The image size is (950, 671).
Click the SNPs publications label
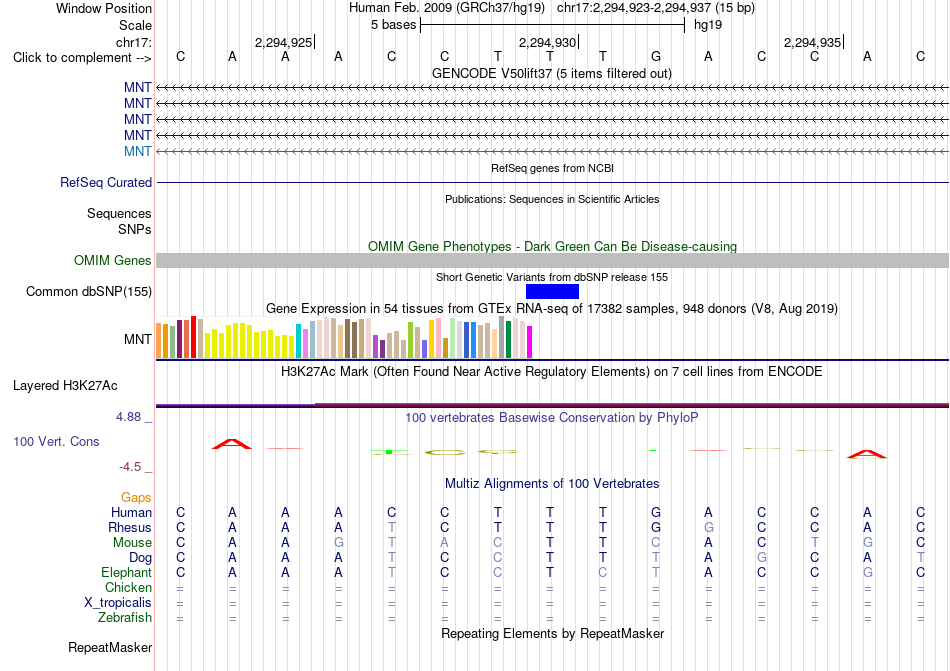[135, 230]
